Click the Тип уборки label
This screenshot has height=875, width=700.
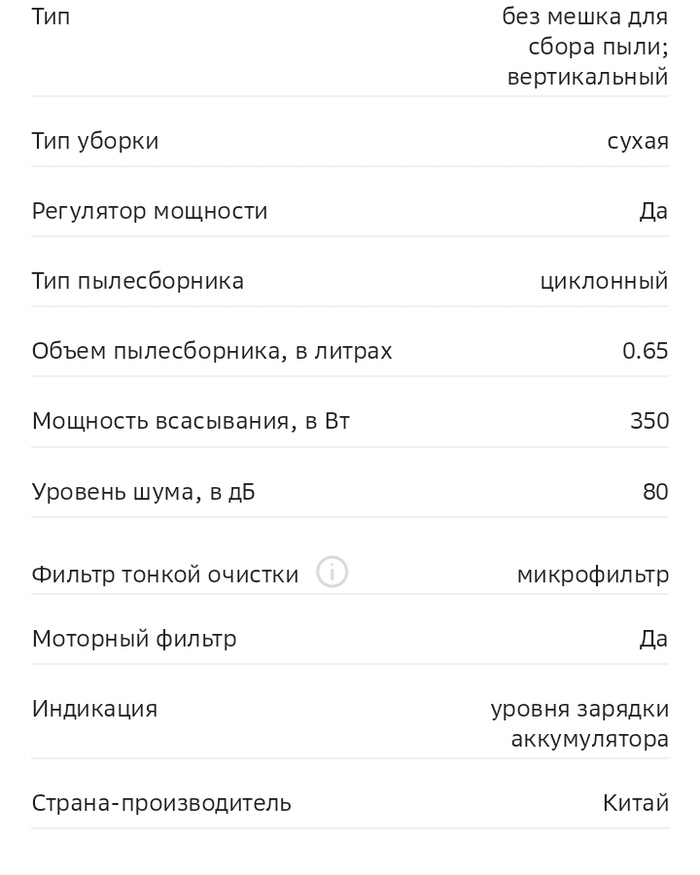(x=95, y=141)
